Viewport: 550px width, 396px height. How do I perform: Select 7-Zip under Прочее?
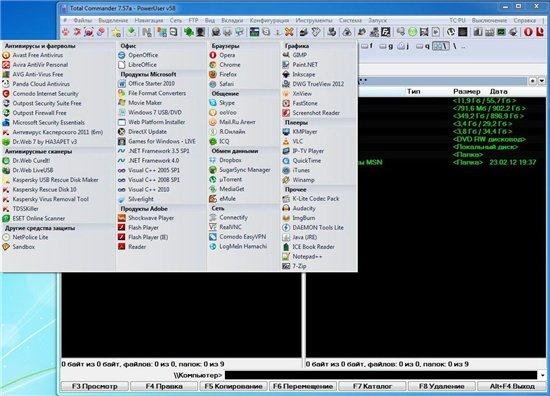294,266
